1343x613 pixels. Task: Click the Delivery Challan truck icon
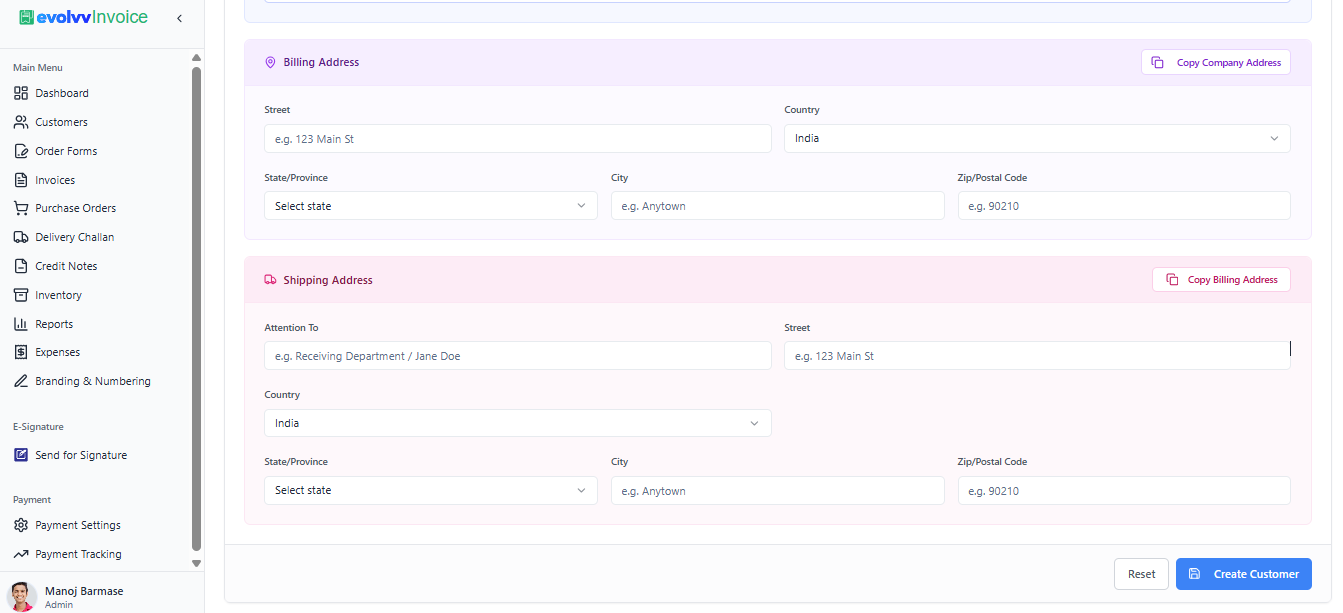21,237
